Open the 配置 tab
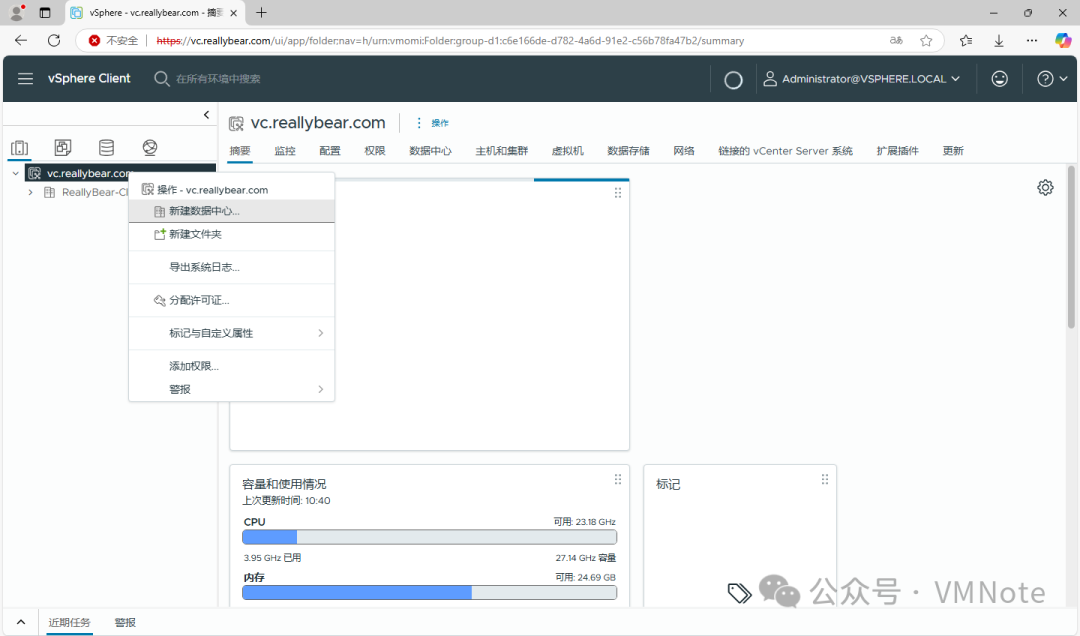The height and width of the screenshot is (636, 1080). pos(330,151)
